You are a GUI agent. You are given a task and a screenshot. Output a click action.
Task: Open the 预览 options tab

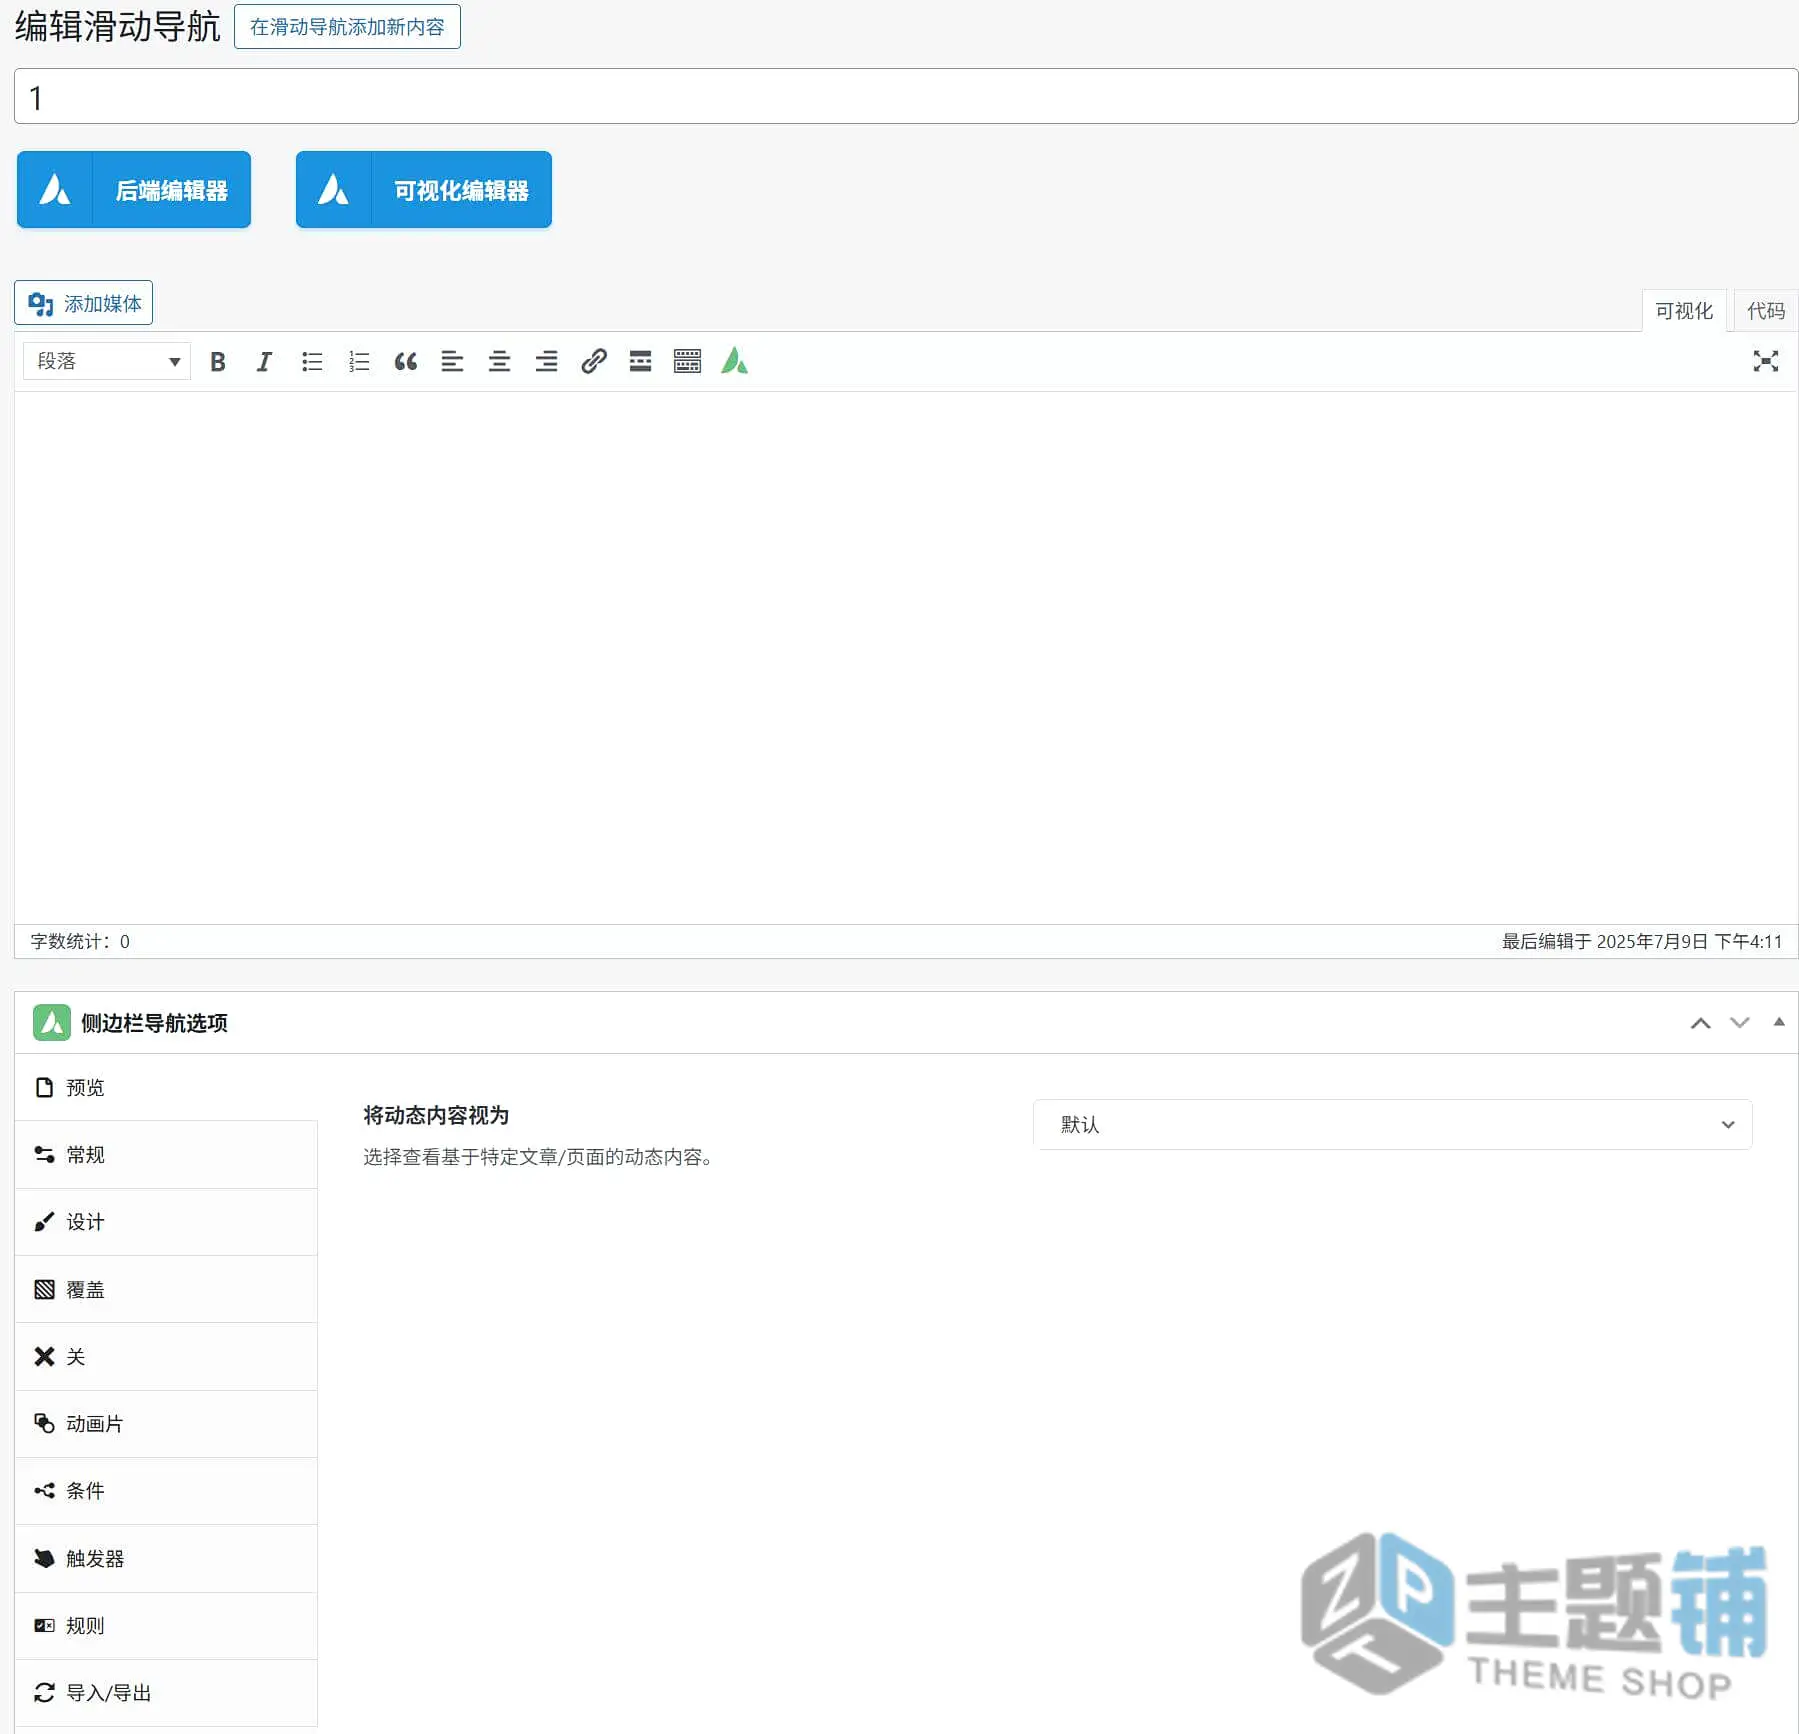click(x=166, y=1088)
